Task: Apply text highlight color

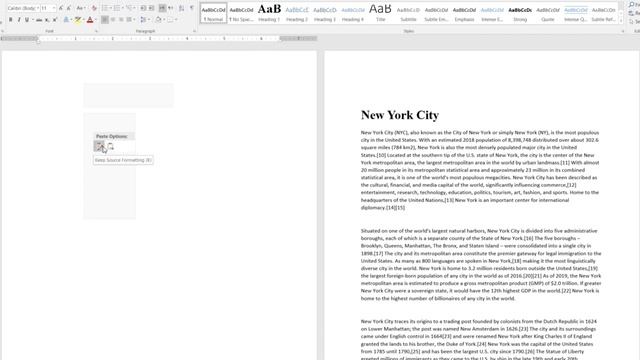Action: coord(78,20)
